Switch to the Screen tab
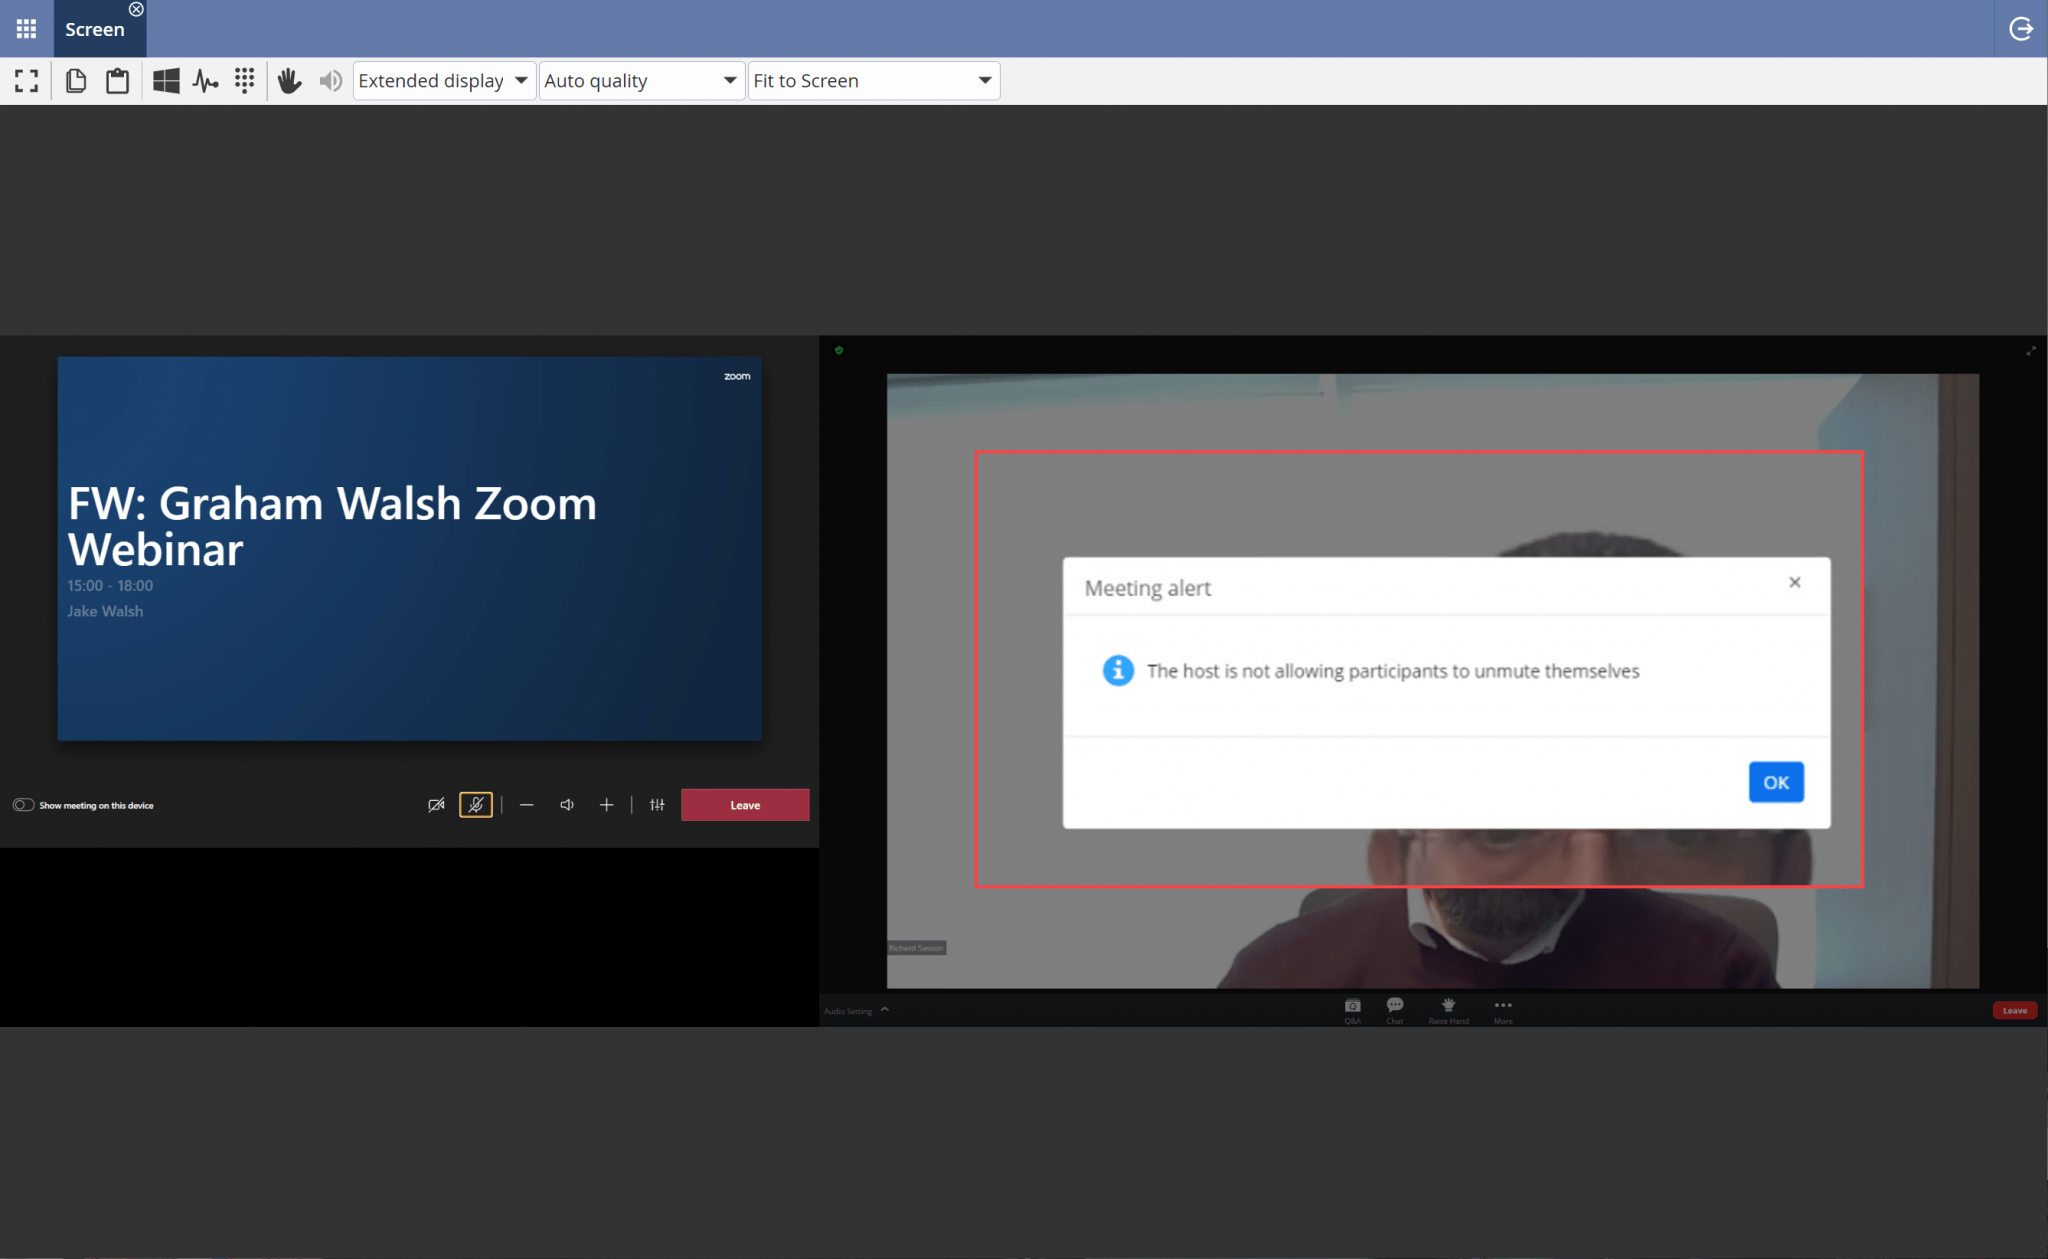Screen dimensions: 2048x1259 (95, 30)
